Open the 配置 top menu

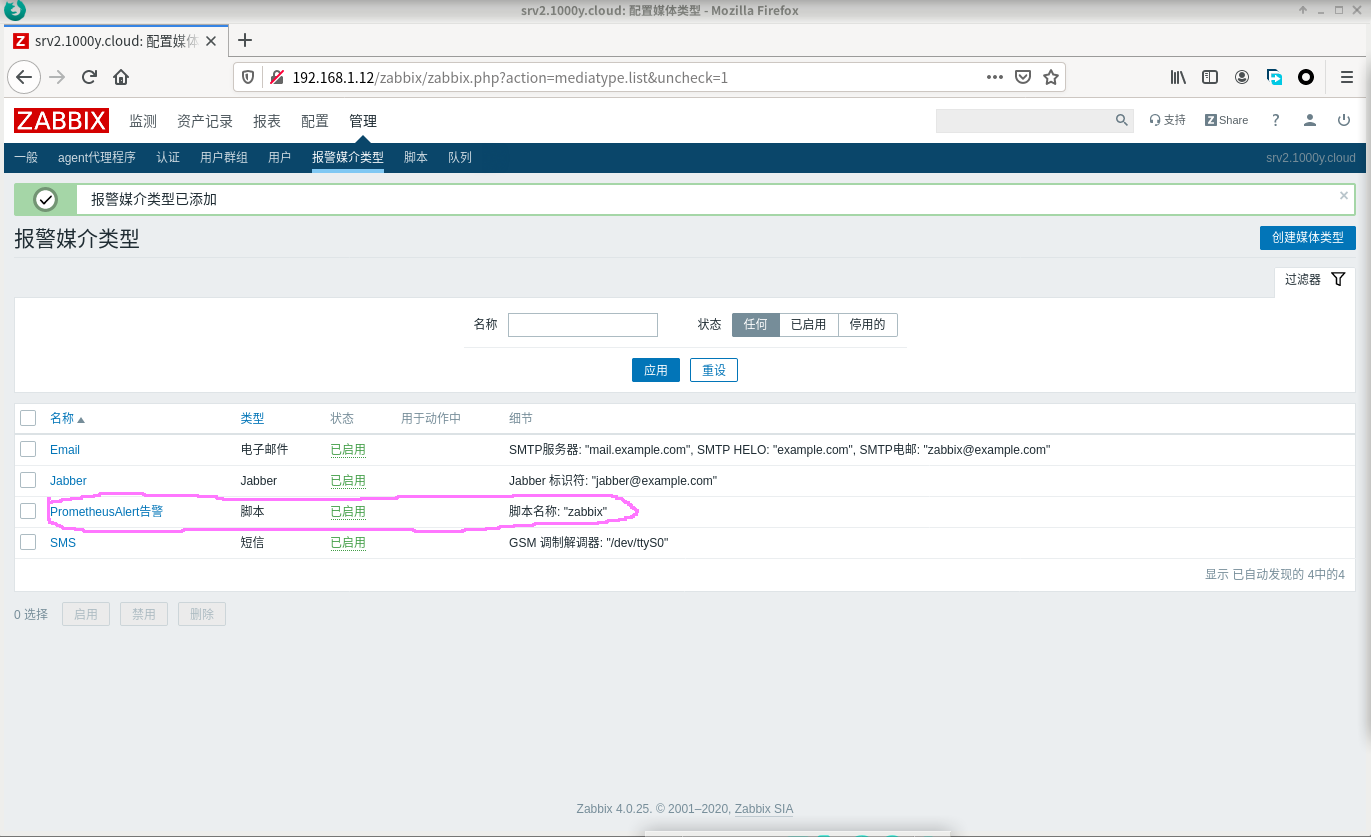(x=314, y=121)
